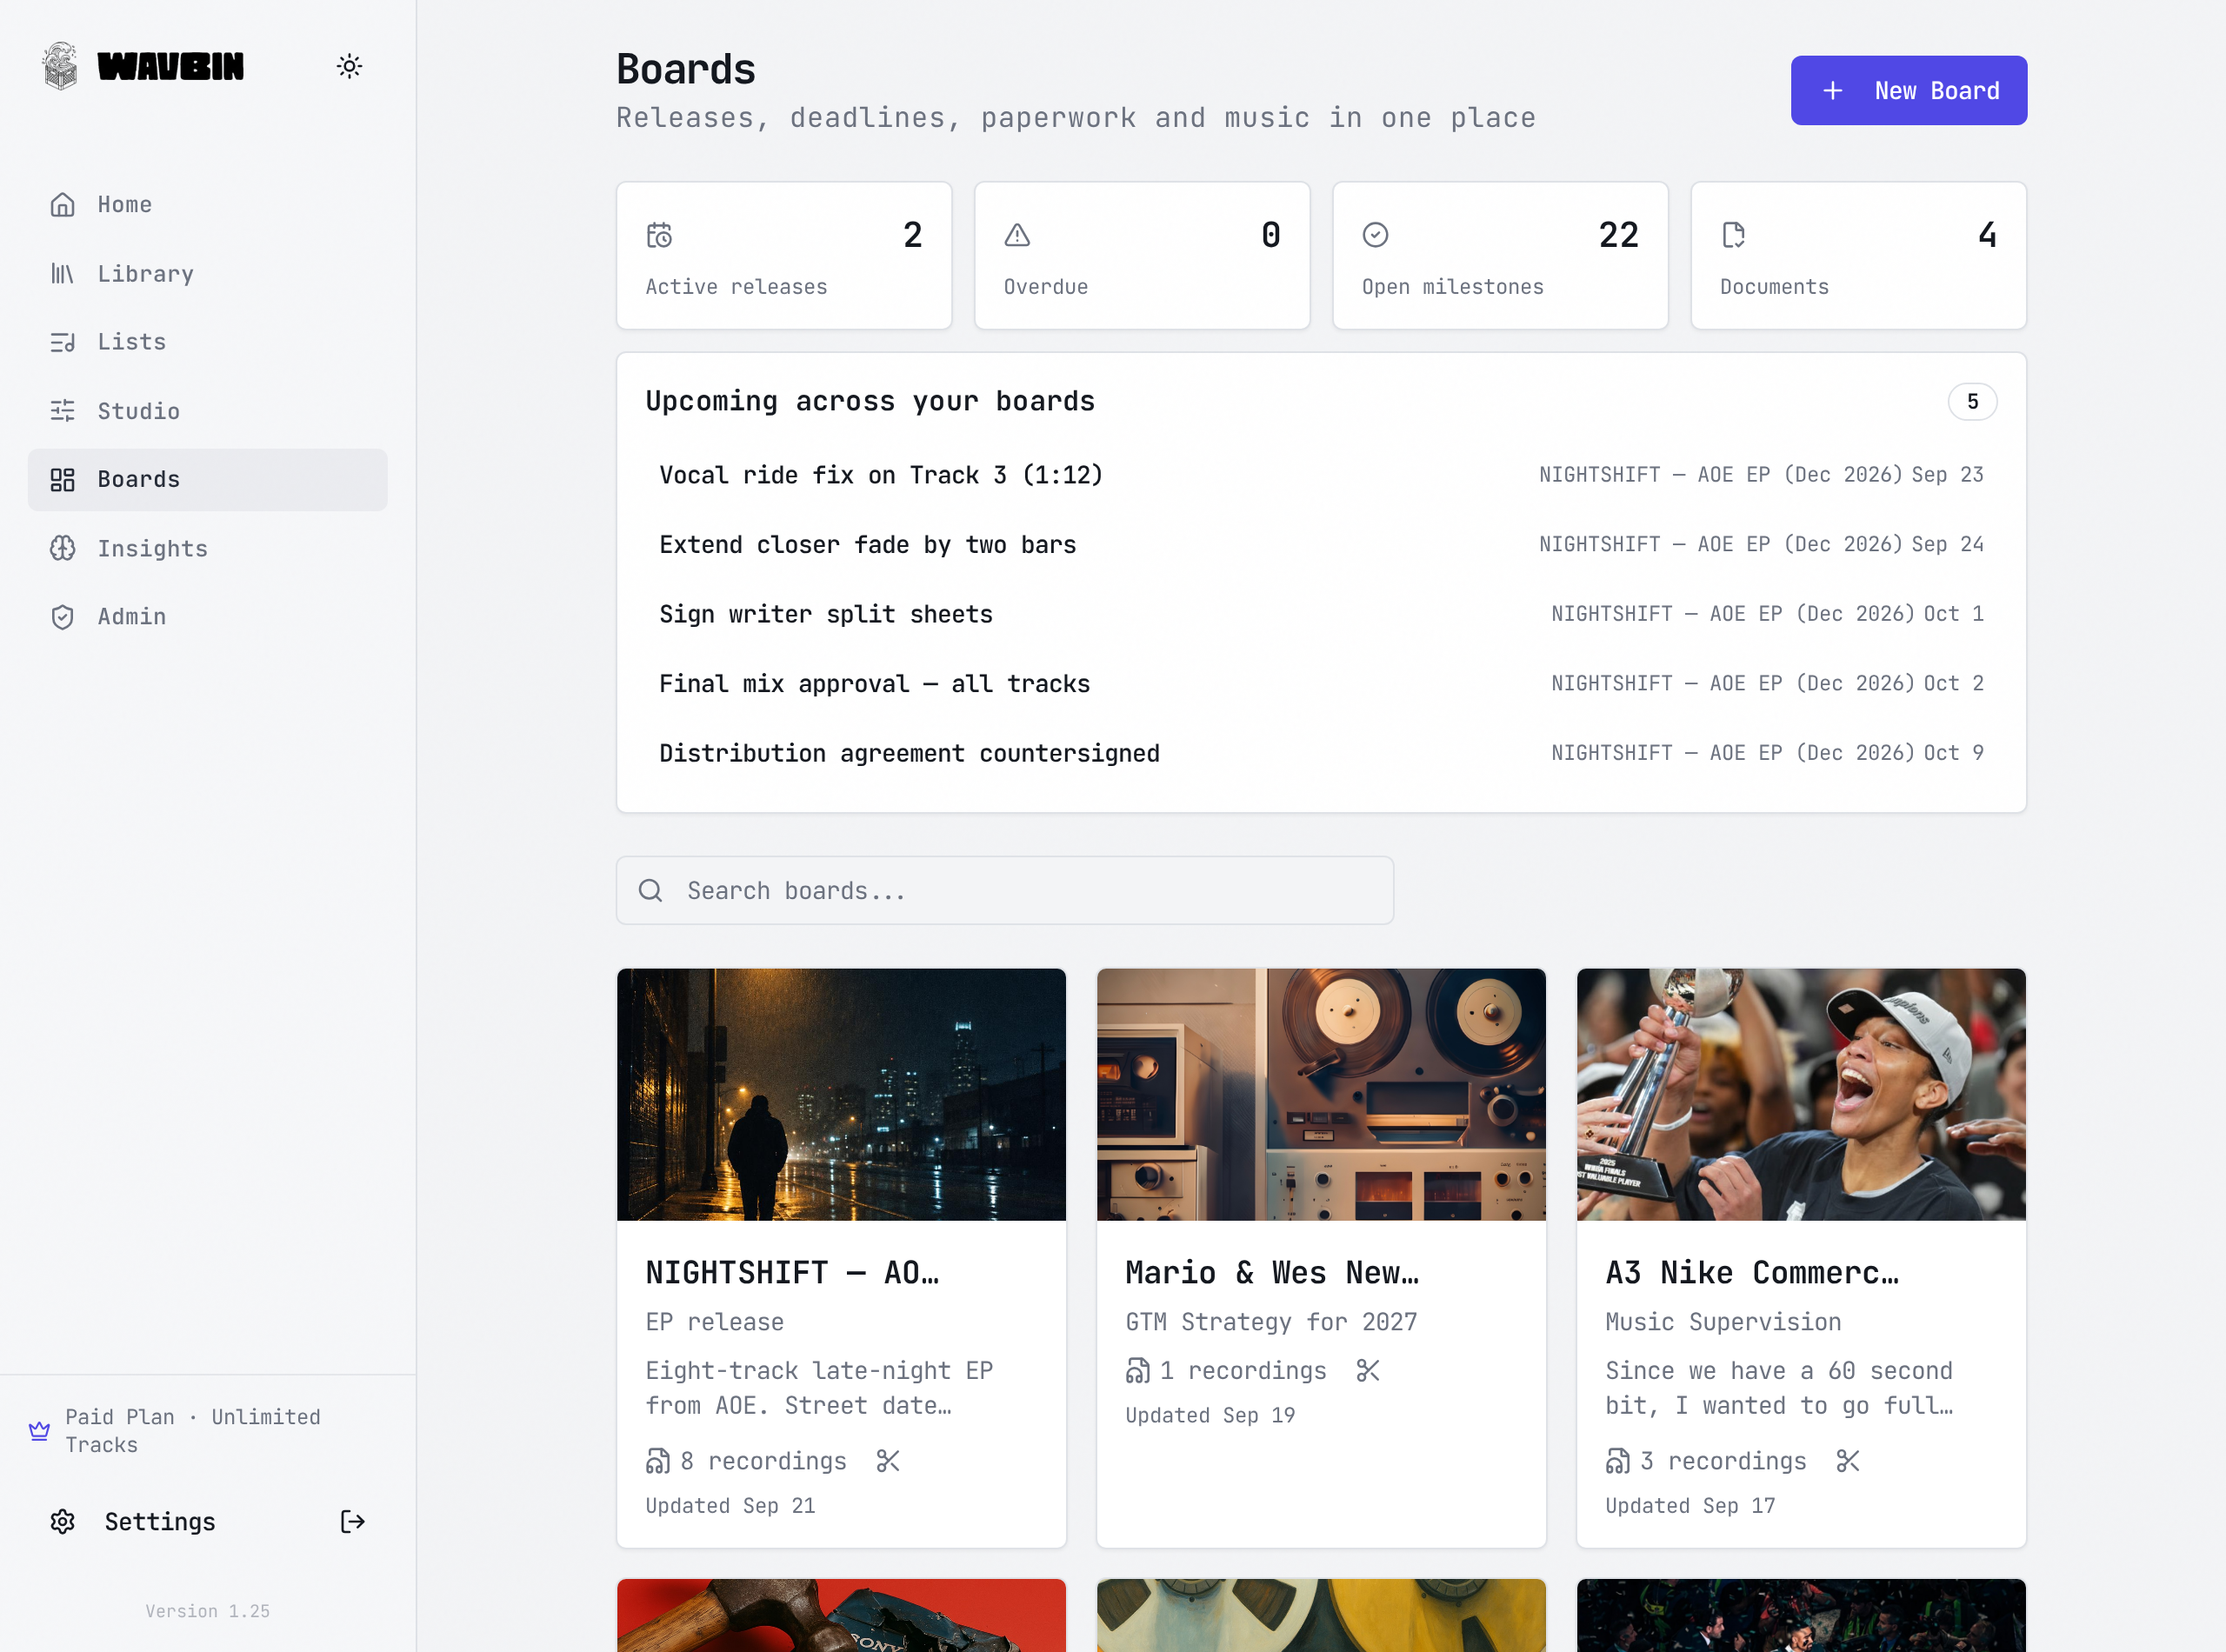
Task: Click the search magnifier icon
Action: tap(650, 890)
